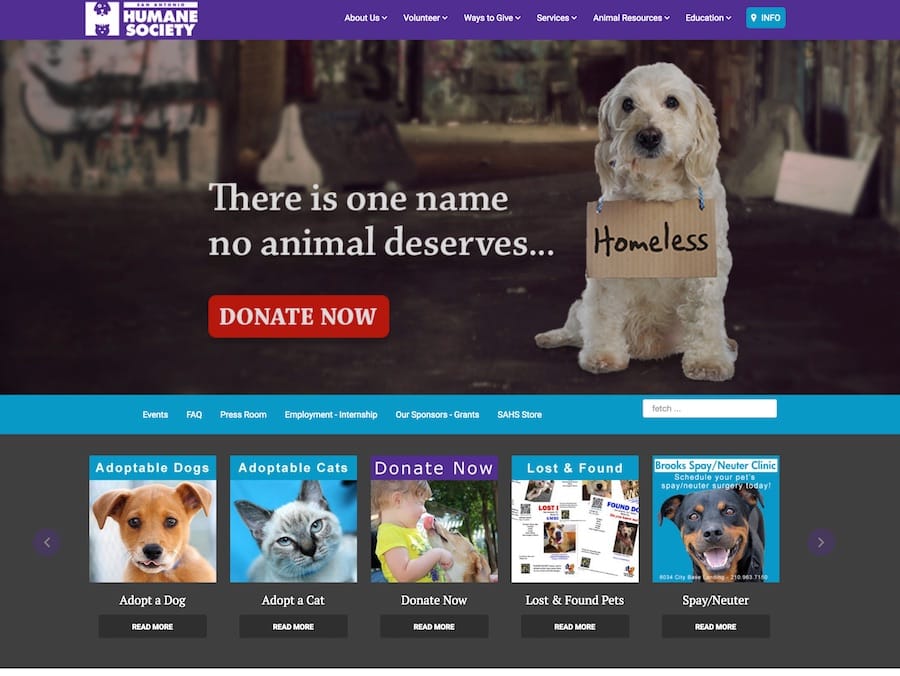Screen dimensions: 900x676
Task: Click Read More under Adopt a Dog
Action: [153, 627]
